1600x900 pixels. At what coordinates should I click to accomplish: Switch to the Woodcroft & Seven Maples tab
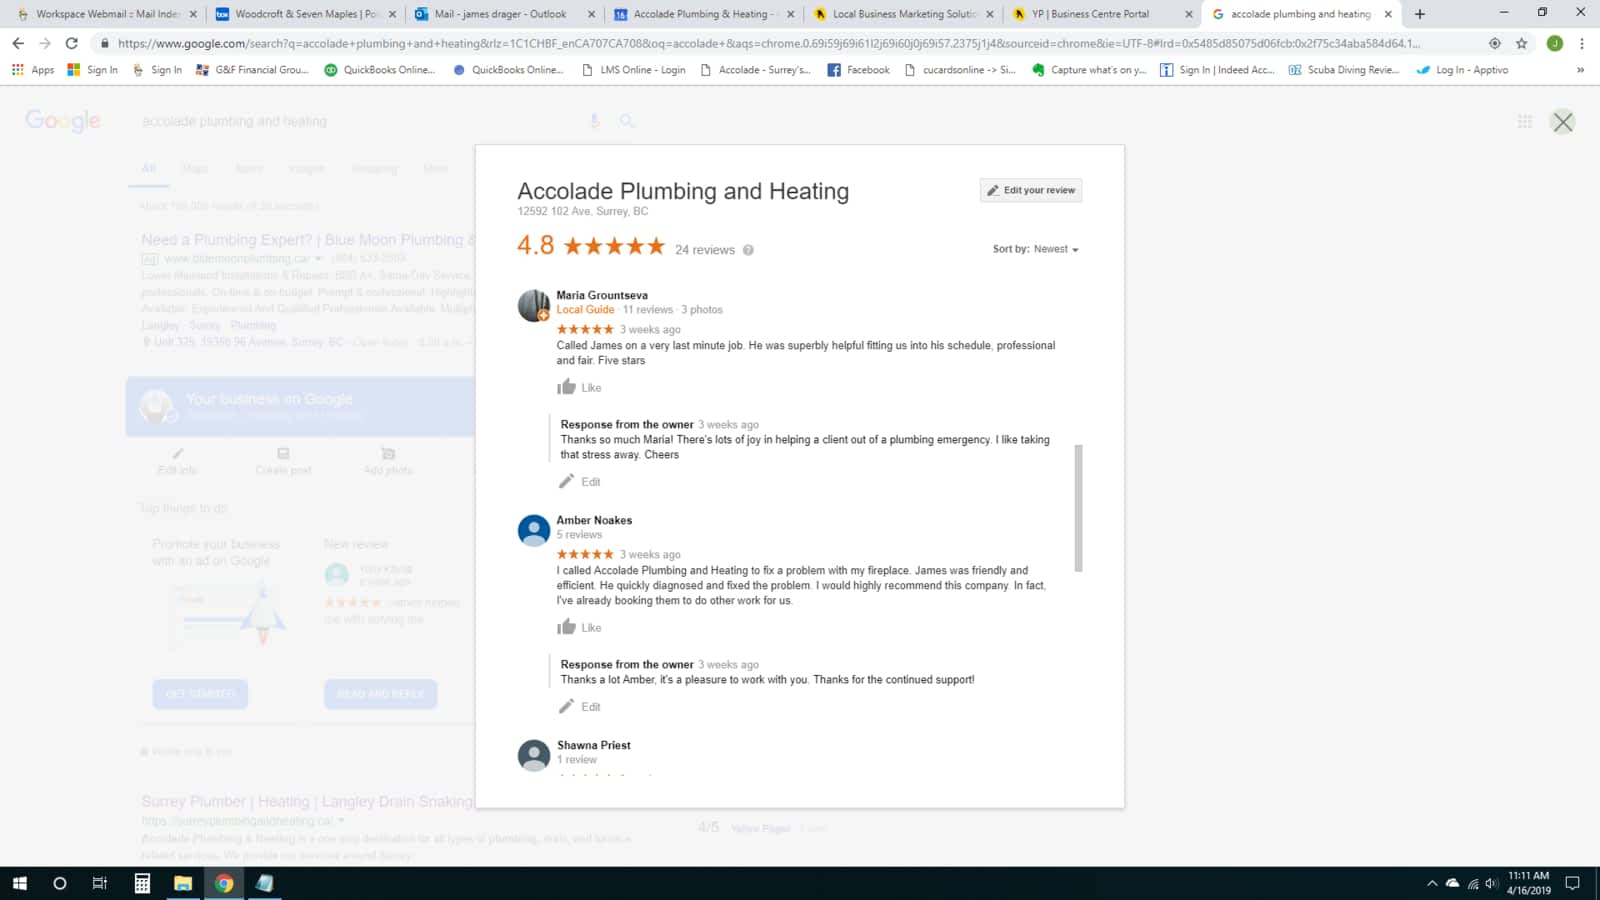(305, 14)
